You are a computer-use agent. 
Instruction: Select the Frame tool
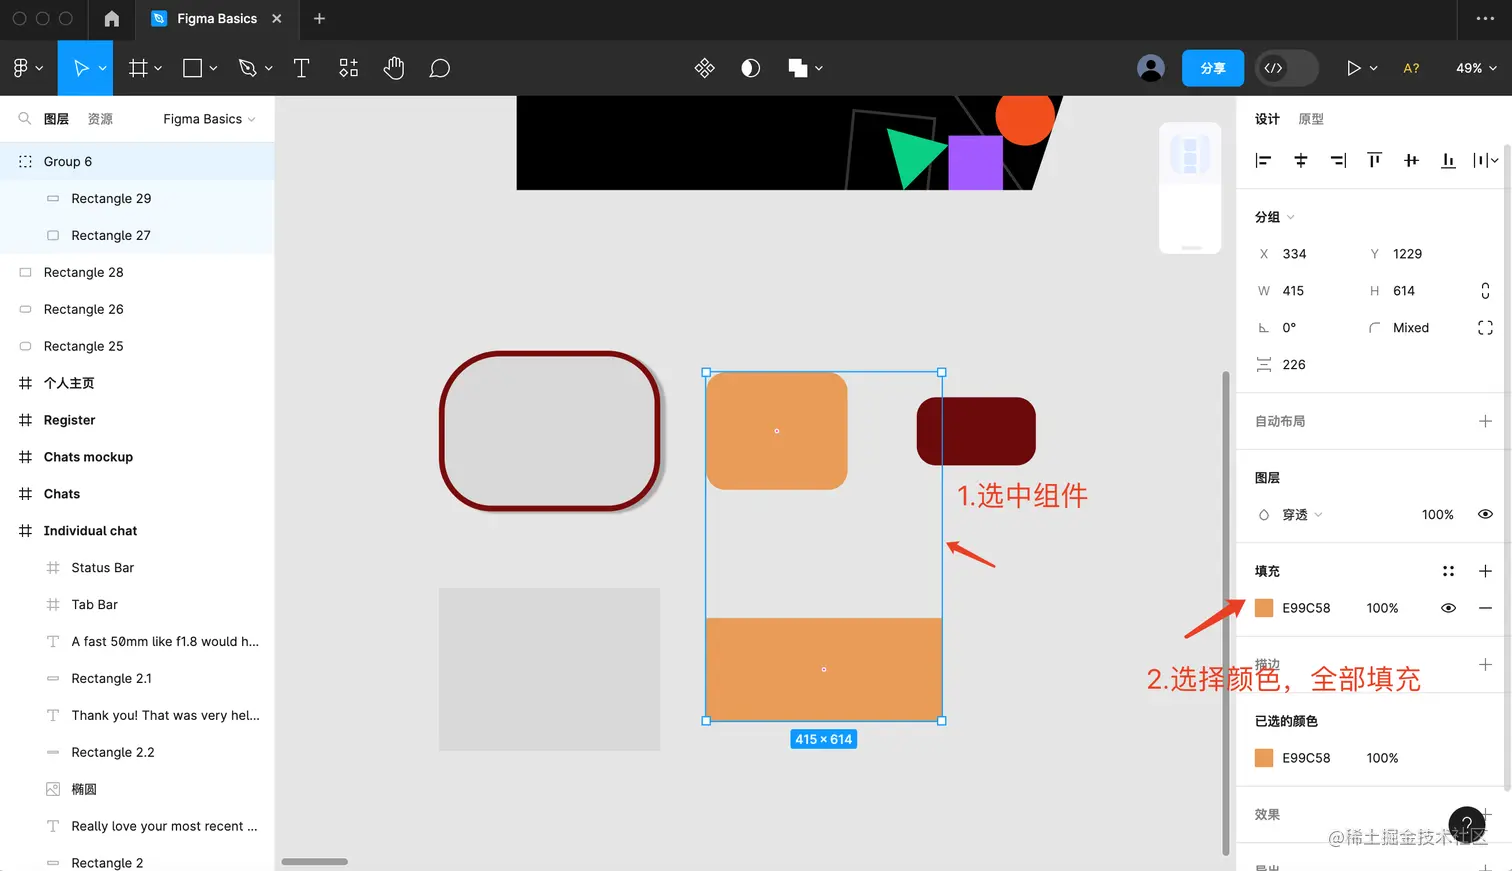click(138, 68)
